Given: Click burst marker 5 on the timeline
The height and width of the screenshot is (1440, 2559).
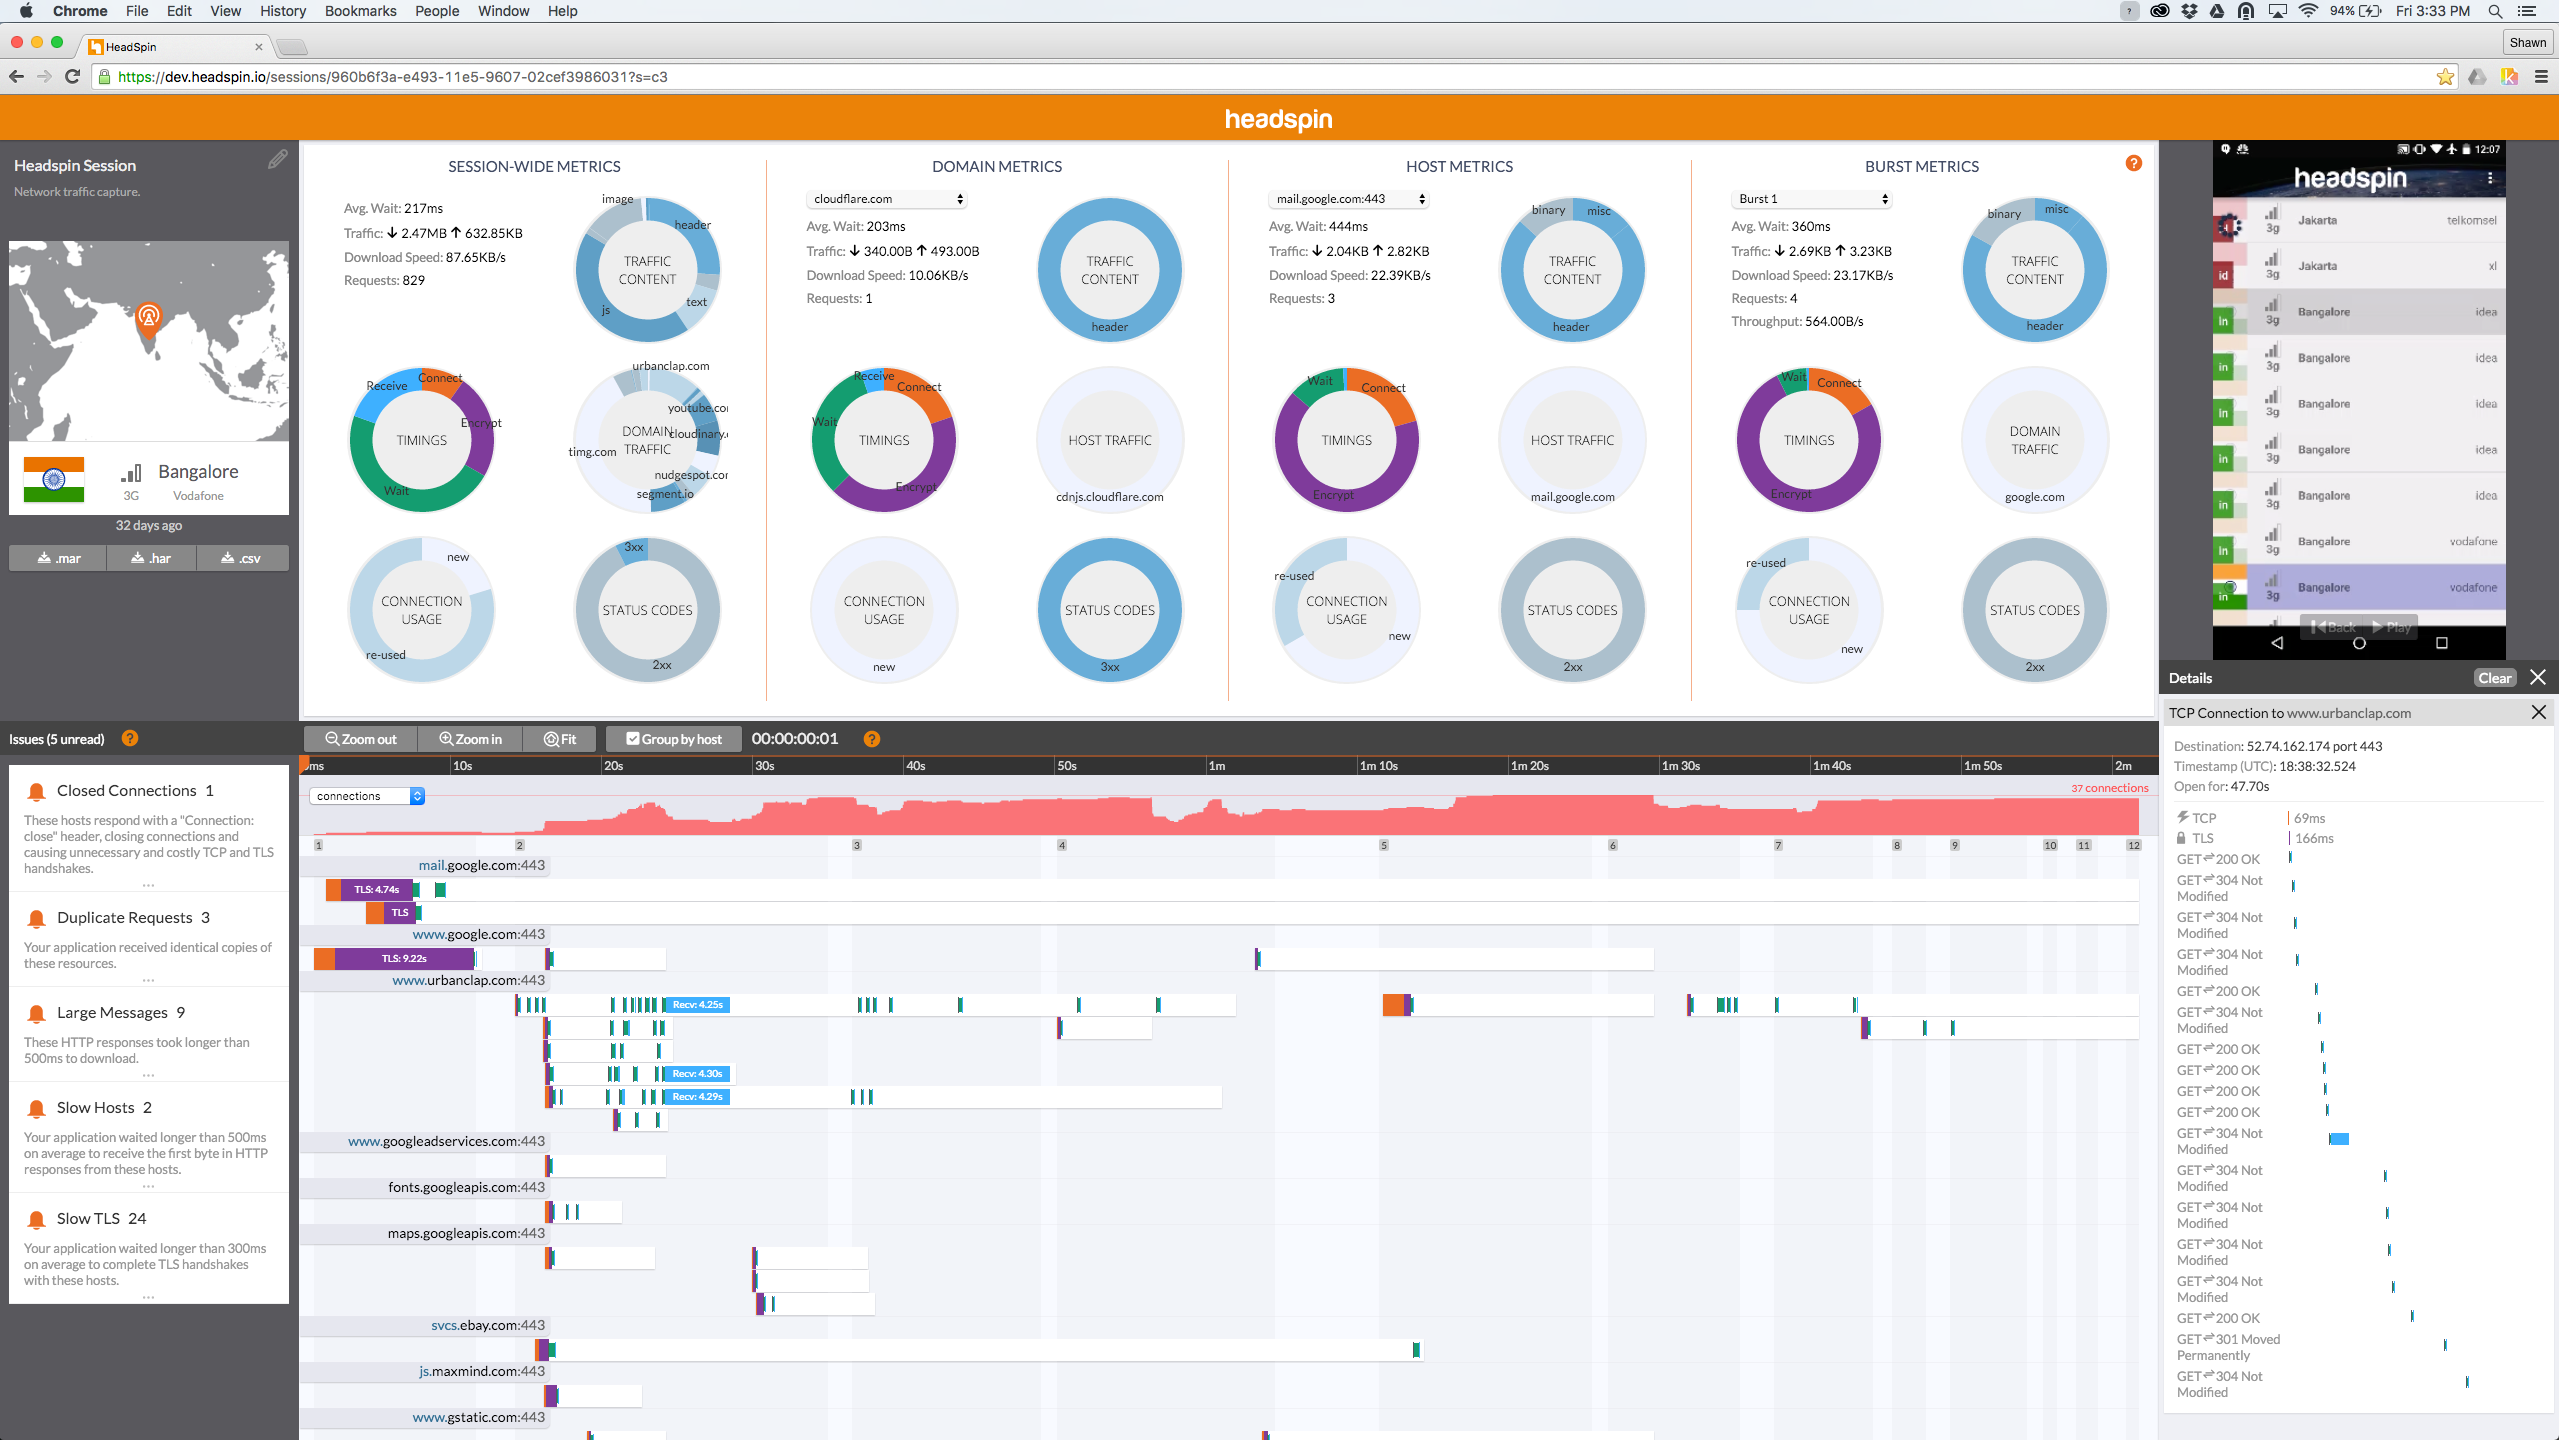Looking at the screenshot, I should click(x=1384, y=845).
